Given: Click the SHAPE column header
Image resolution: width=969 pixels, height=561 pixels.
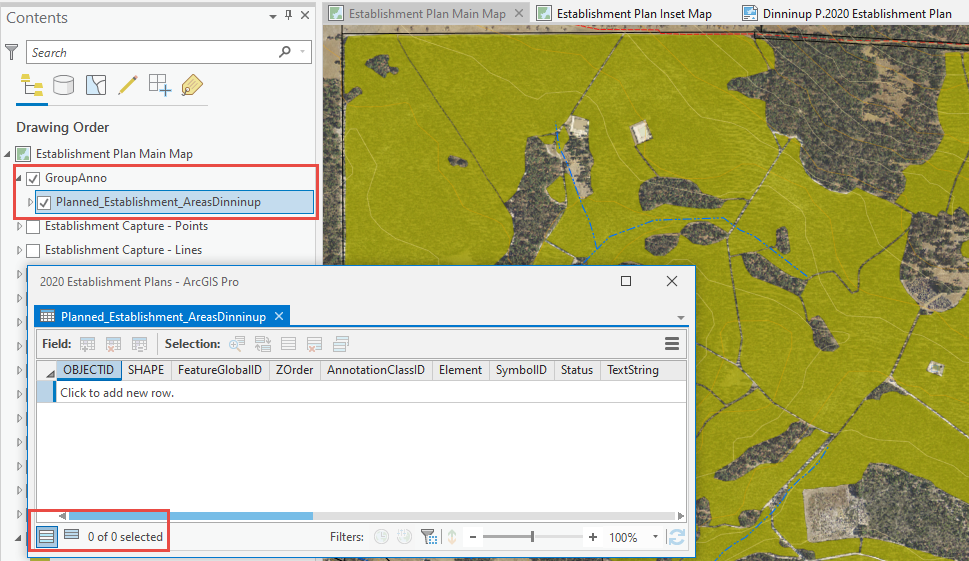Looking at the screenshot, I should (146, 370).
